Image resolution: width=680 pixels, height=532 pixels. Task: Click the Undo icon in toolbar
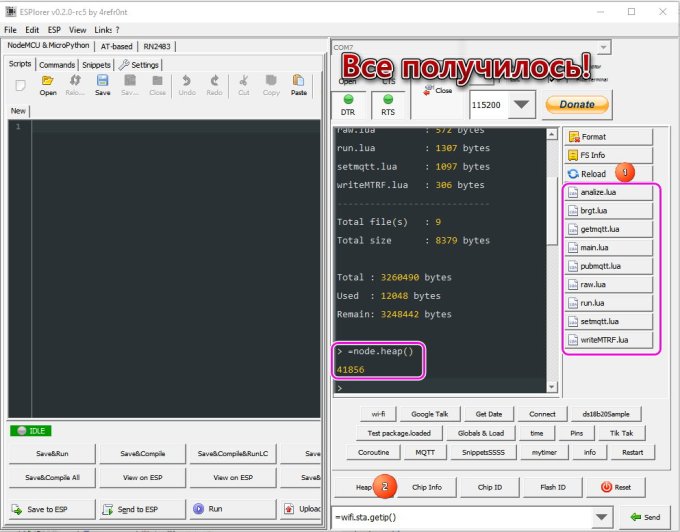(x=186, y=85)
